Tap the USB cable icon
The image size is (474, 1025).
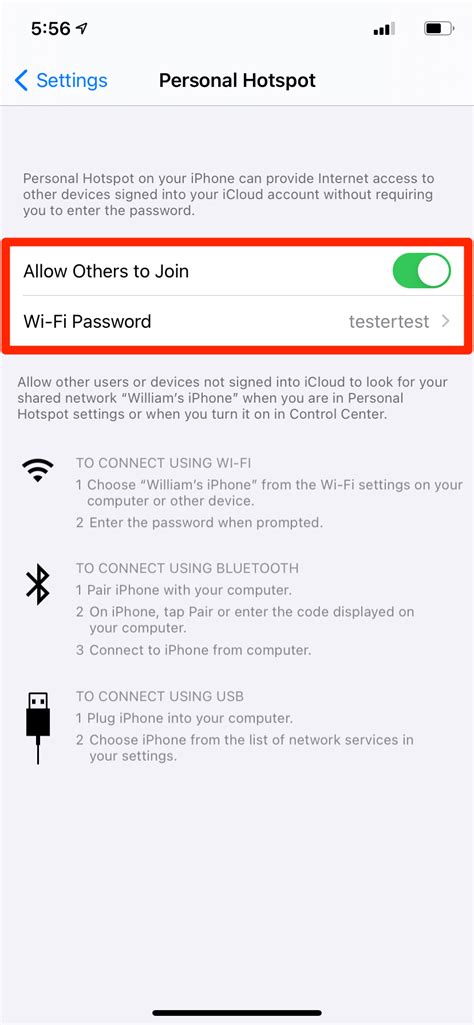coord(38,727)
